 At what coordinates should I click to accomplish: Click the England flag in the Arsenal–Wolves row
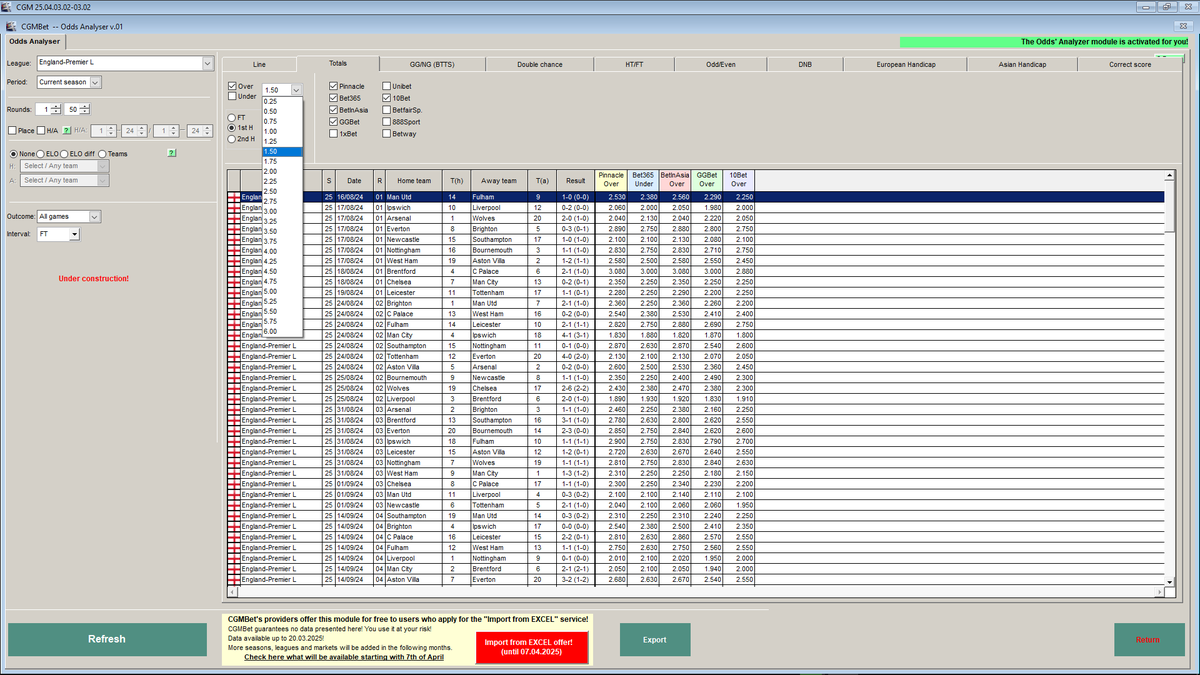(x=235, y=218)
